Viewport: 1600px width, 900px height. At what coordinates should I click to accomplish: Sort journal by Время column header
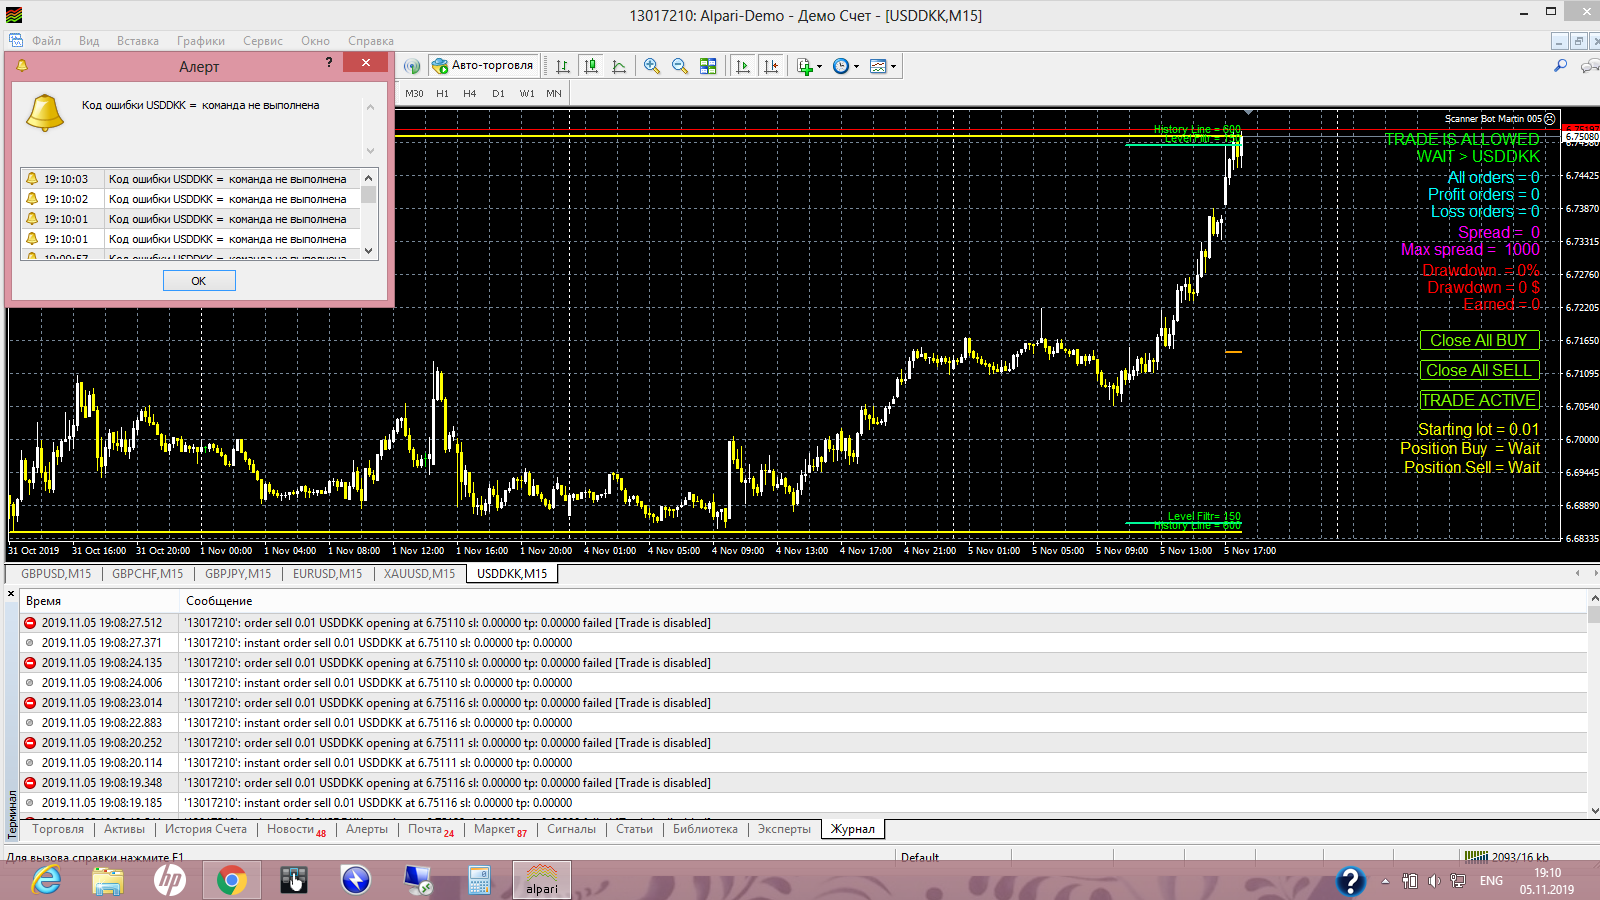coord(99,601)
